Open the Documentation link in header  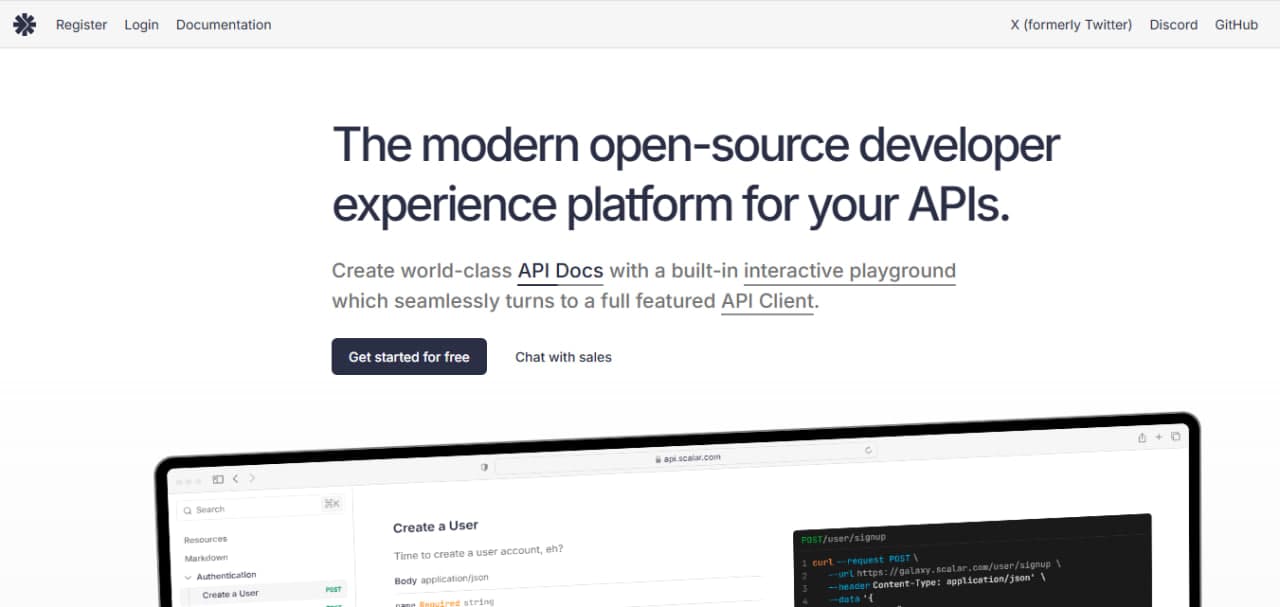[x=223, y=25]
